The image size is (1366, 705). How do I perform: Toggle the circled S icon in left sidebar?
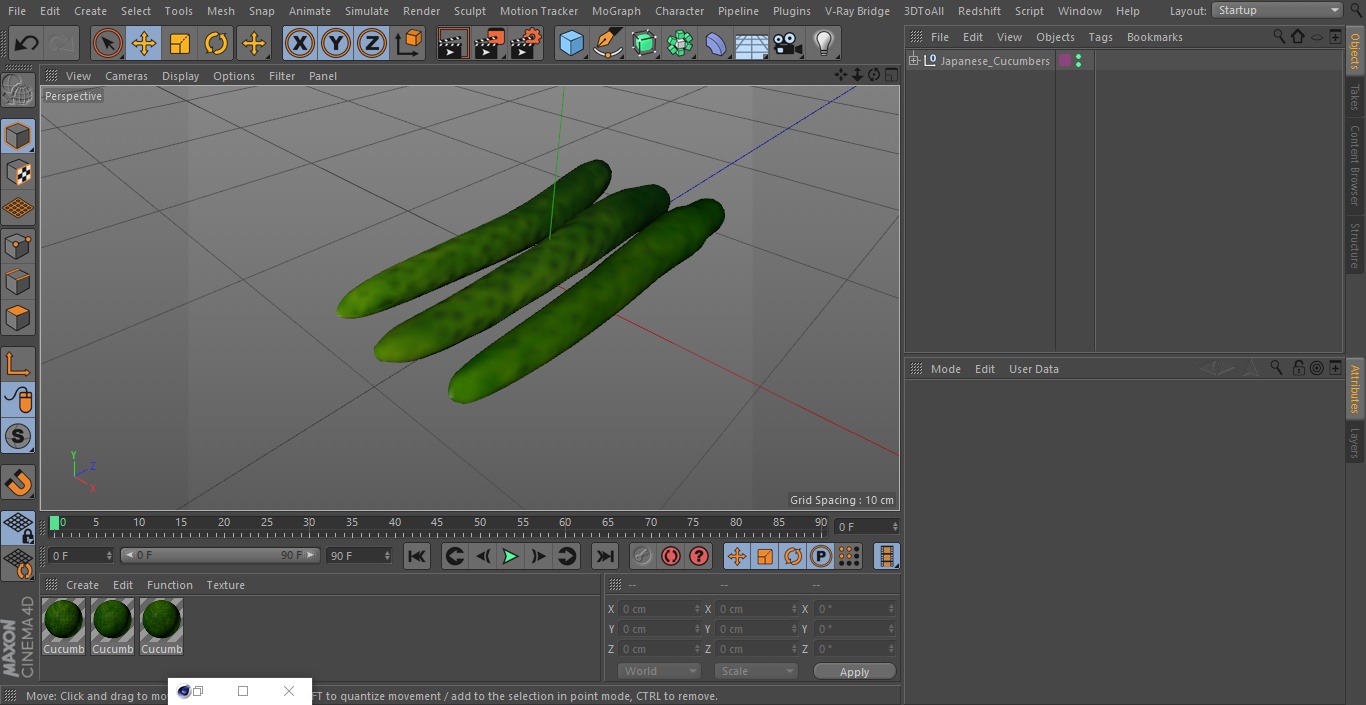(x=18, y=436)
